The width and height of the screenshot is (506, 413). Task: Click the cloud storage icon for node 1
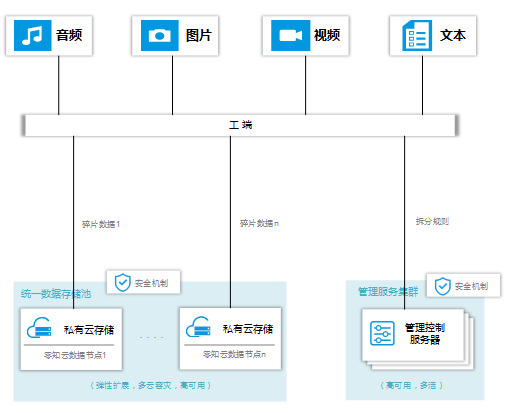[x=39, y=328]
